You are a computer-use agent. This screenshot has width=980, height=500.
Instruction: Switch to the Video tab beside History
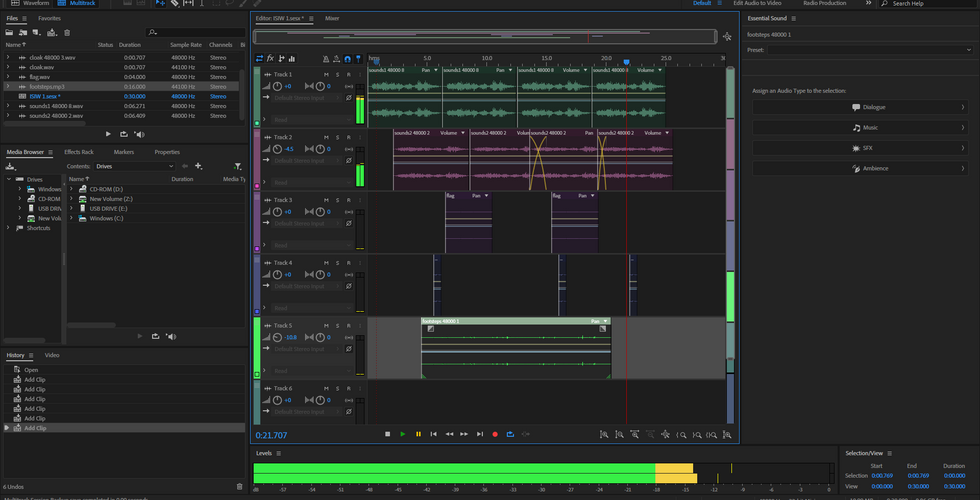tap(52, 355)
